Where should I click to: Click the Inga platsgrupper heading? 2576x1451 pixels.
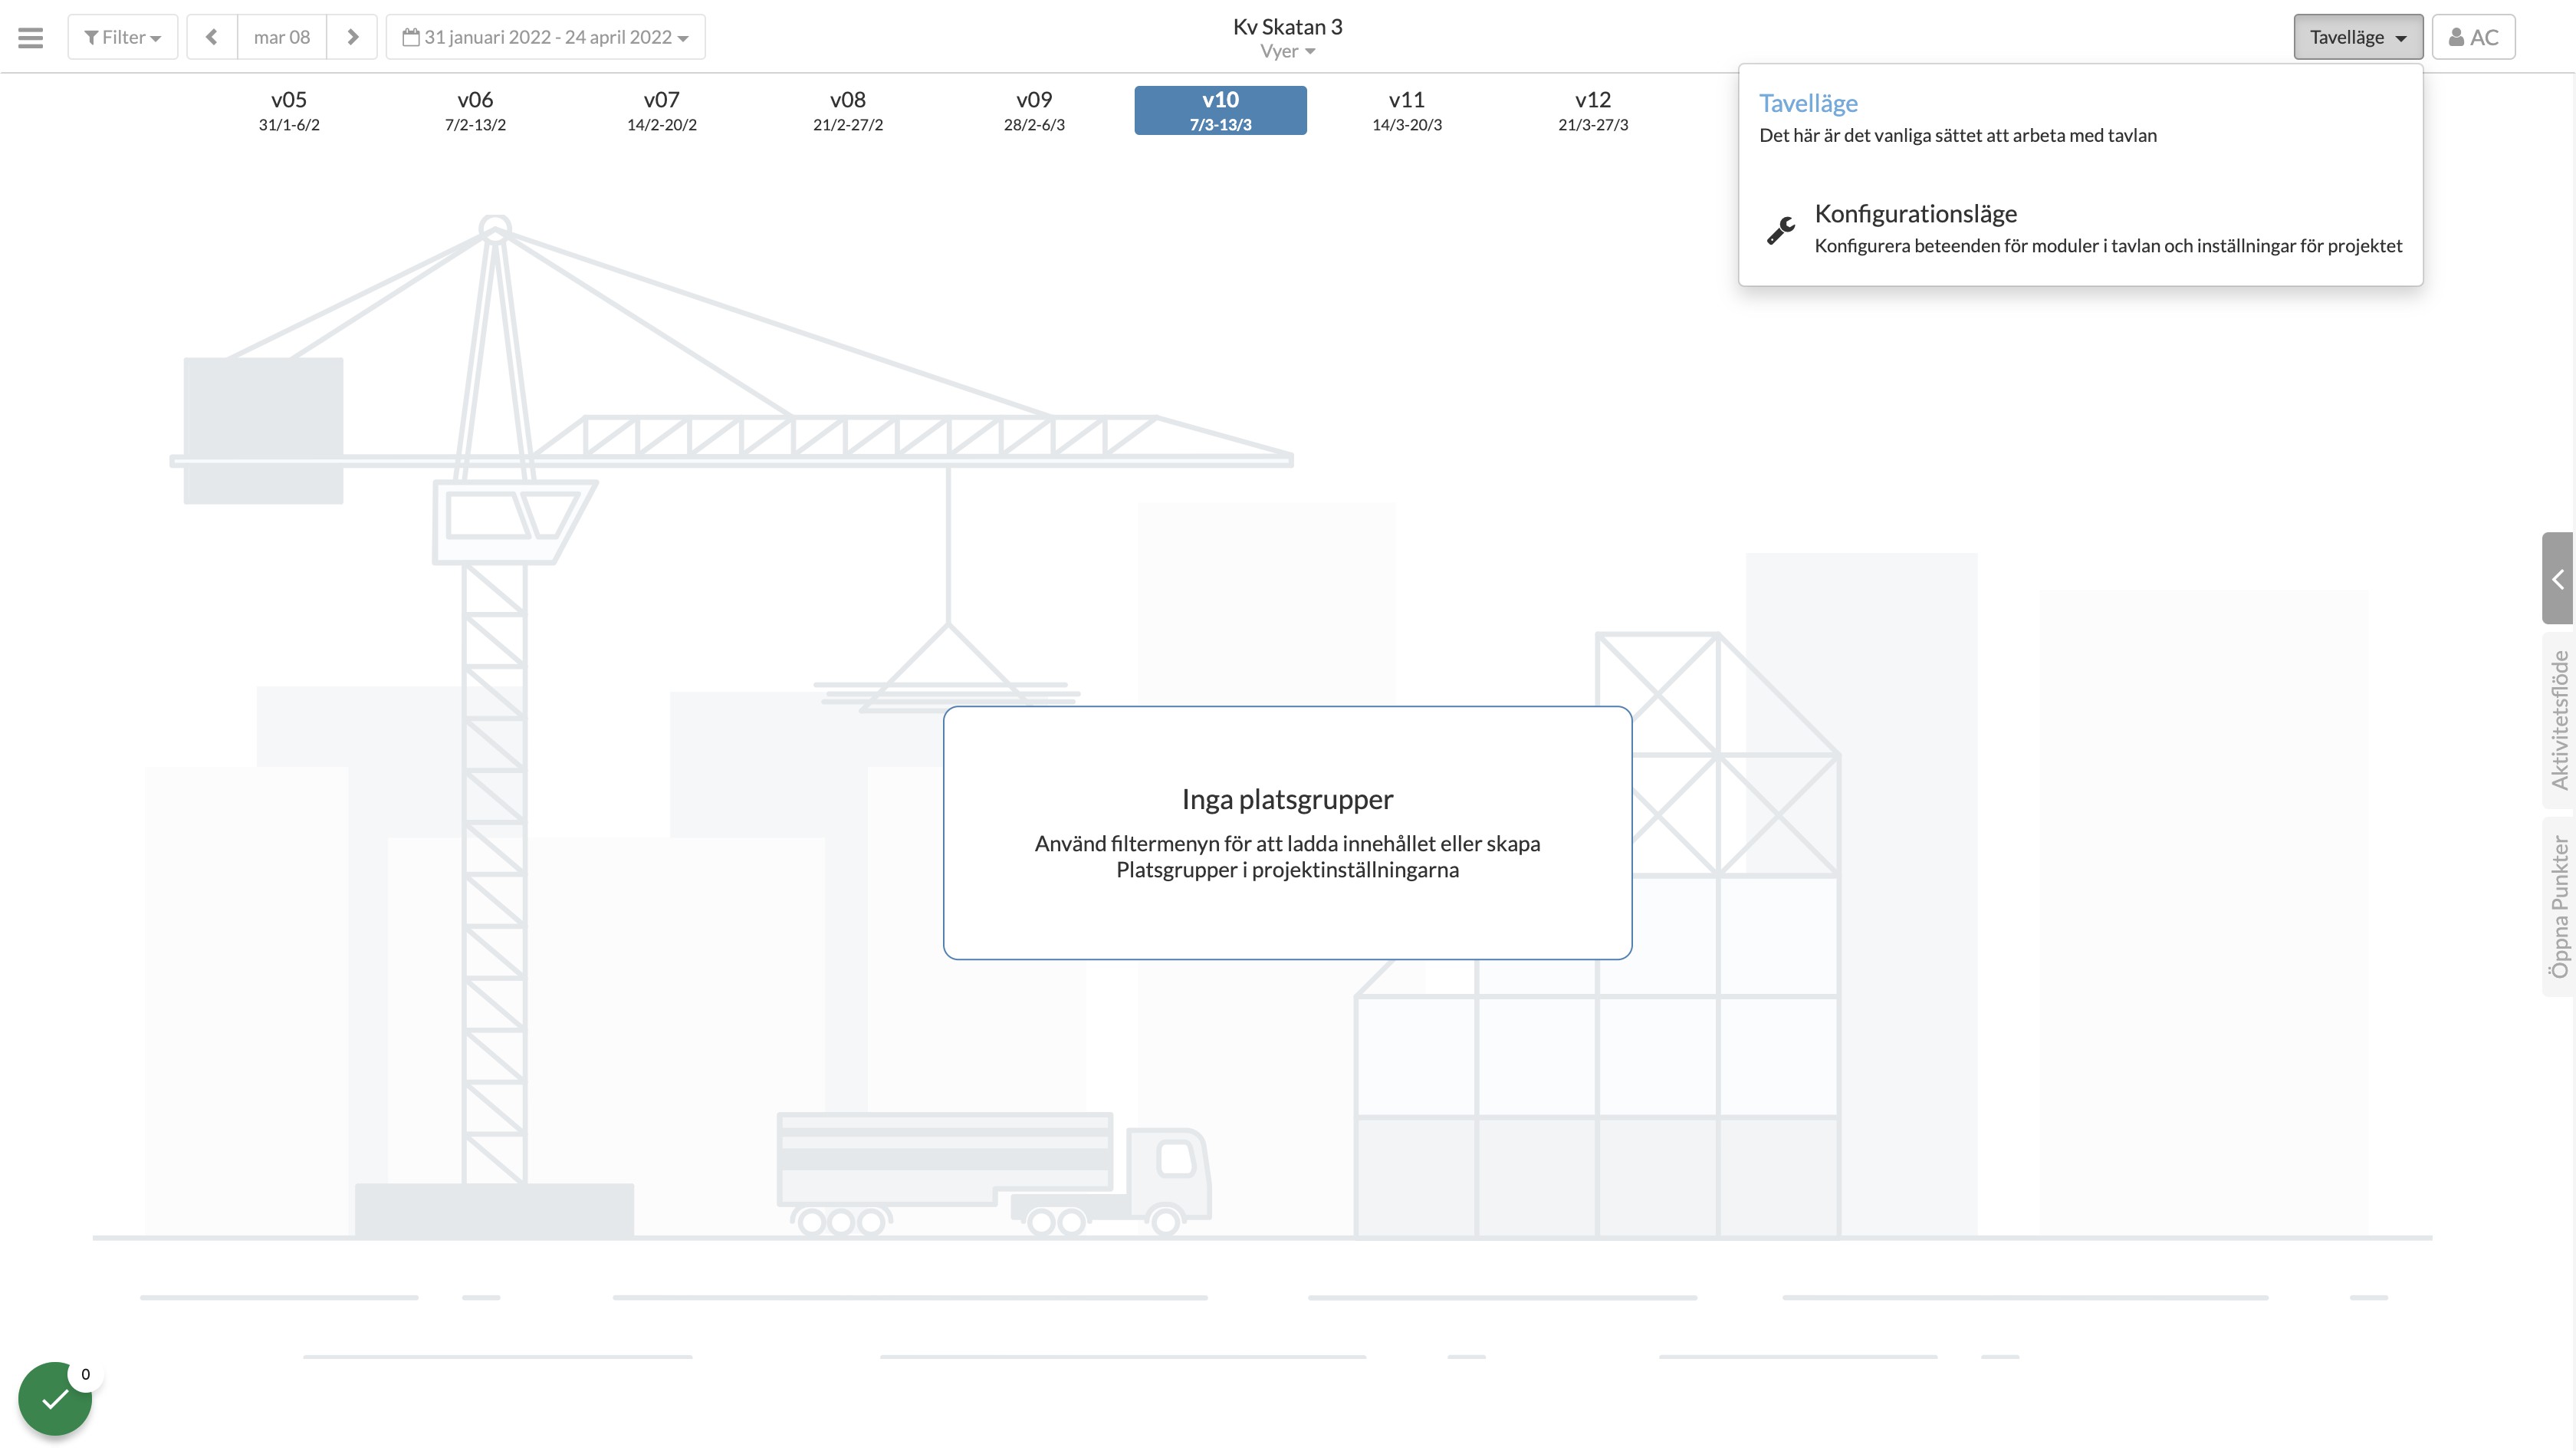click(x=1287, y=799)
